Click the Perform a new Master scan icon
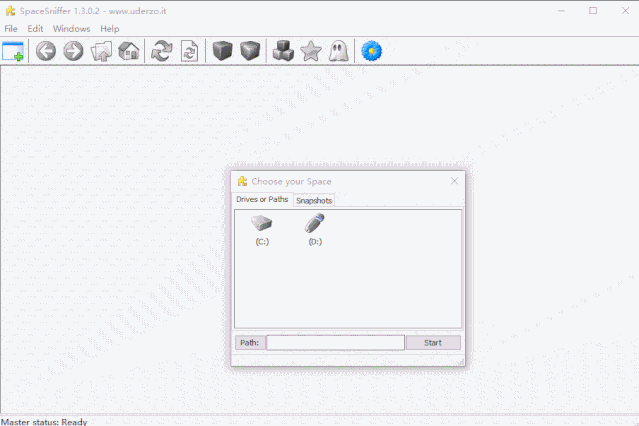This screenshot has width=639, height=426. [x=162, y=51]
